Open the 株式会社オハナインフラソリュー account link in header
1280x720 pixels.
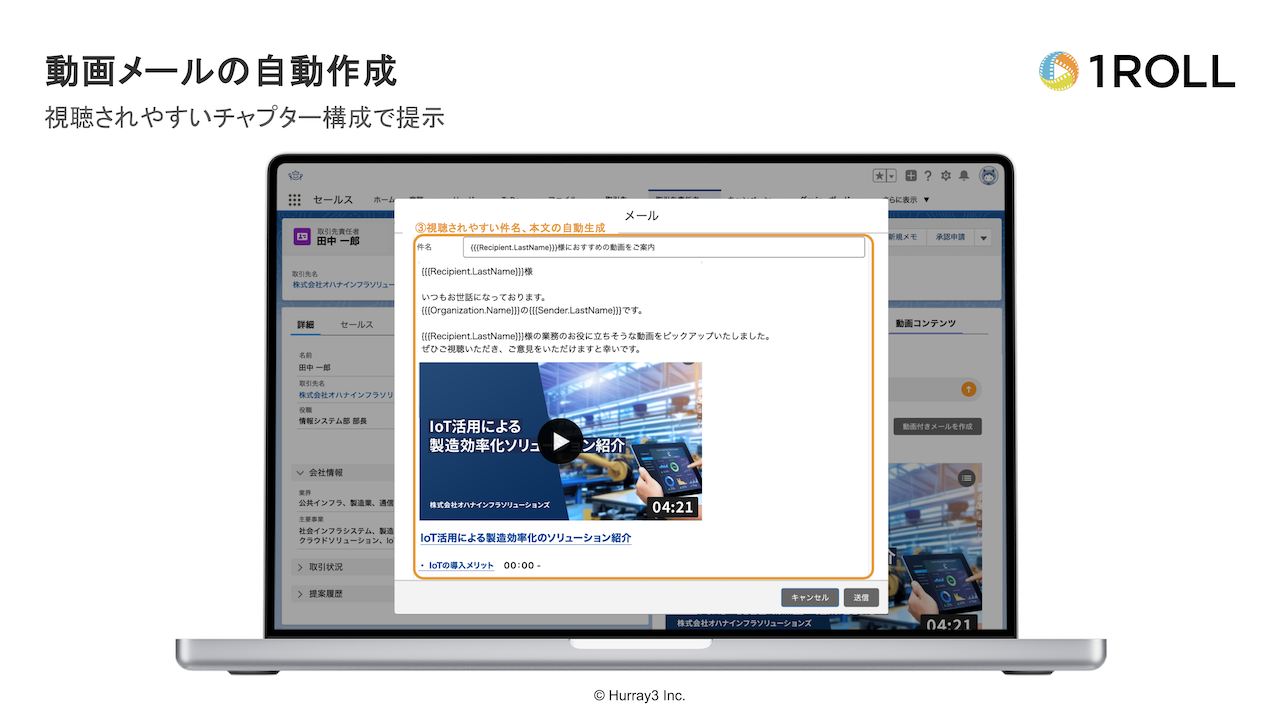(342, 285)
